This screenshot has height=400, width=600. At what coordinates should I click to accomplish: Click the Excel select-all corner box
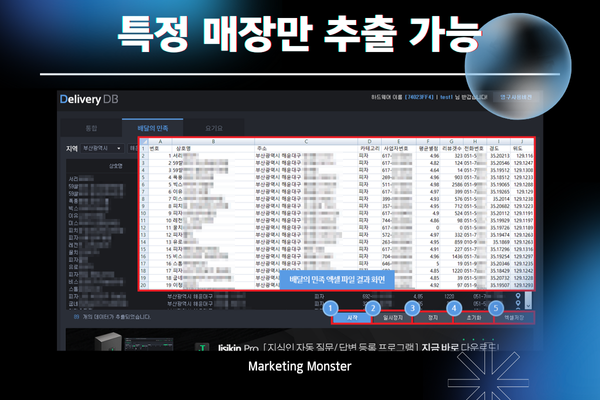tap(144, 141)
